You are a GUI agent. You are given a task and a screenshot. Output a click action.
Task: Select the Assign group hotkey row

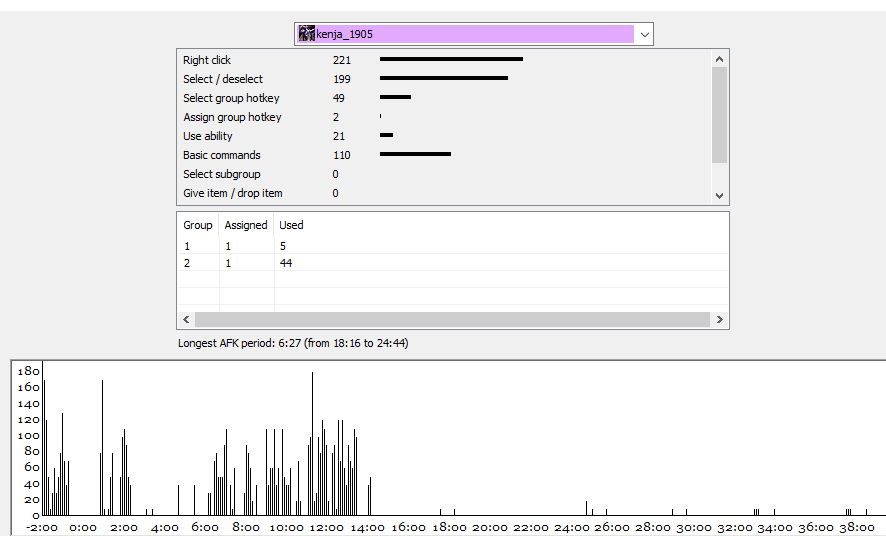coord(444,117)
